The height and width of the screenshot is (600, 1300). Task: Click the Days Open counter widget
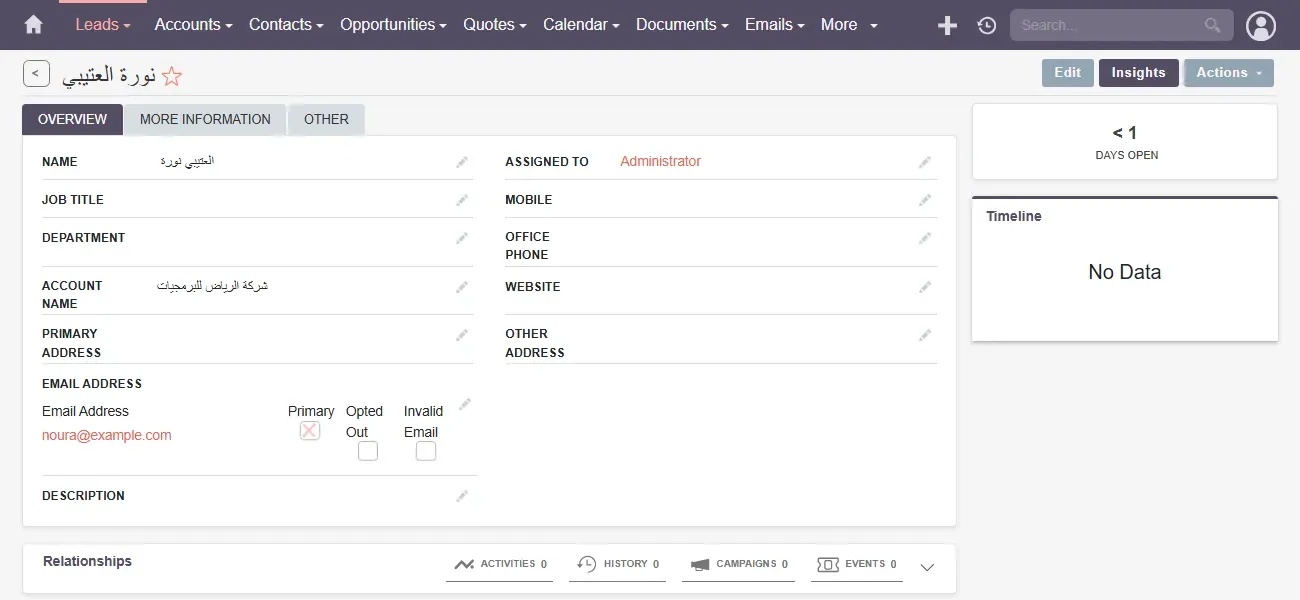point(1125,142)
